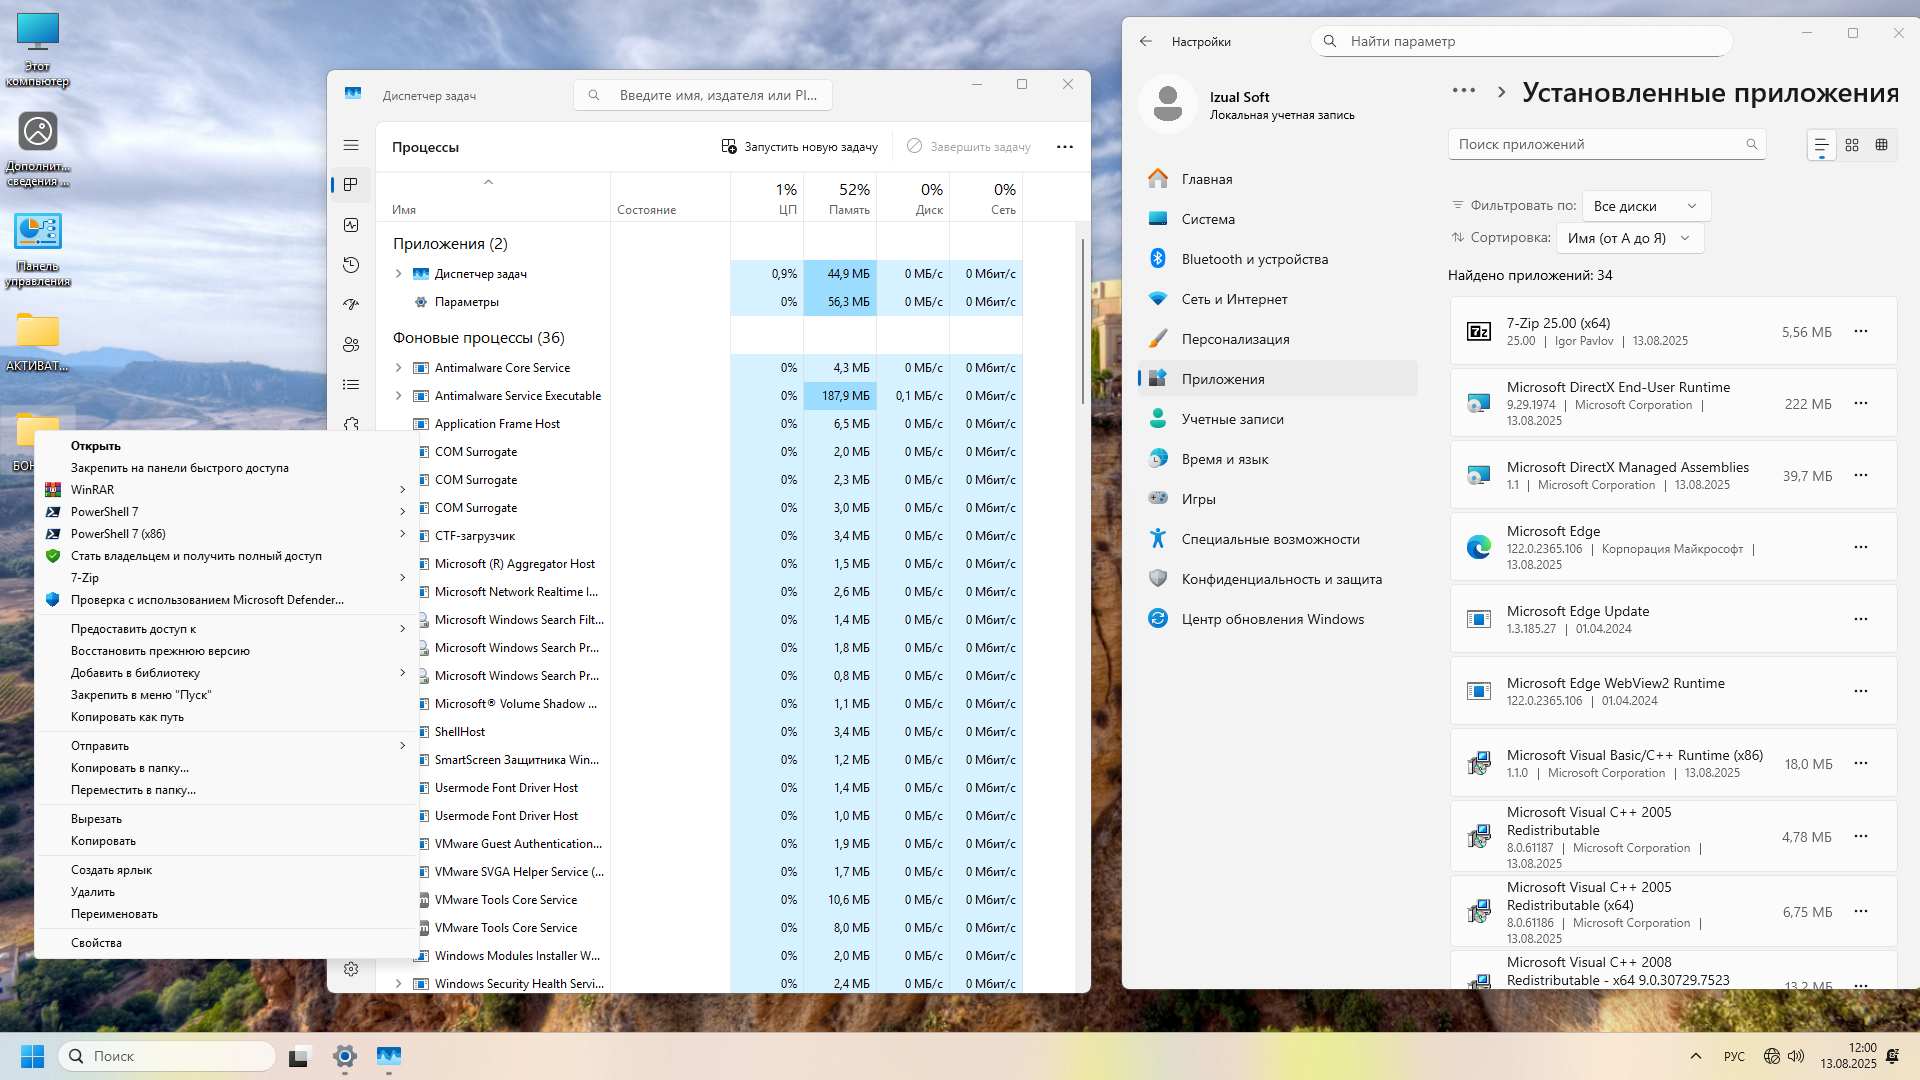Select ShellHost process row
The width and height of the screenshot is (1920, 1080).
[x=700, y=732]
